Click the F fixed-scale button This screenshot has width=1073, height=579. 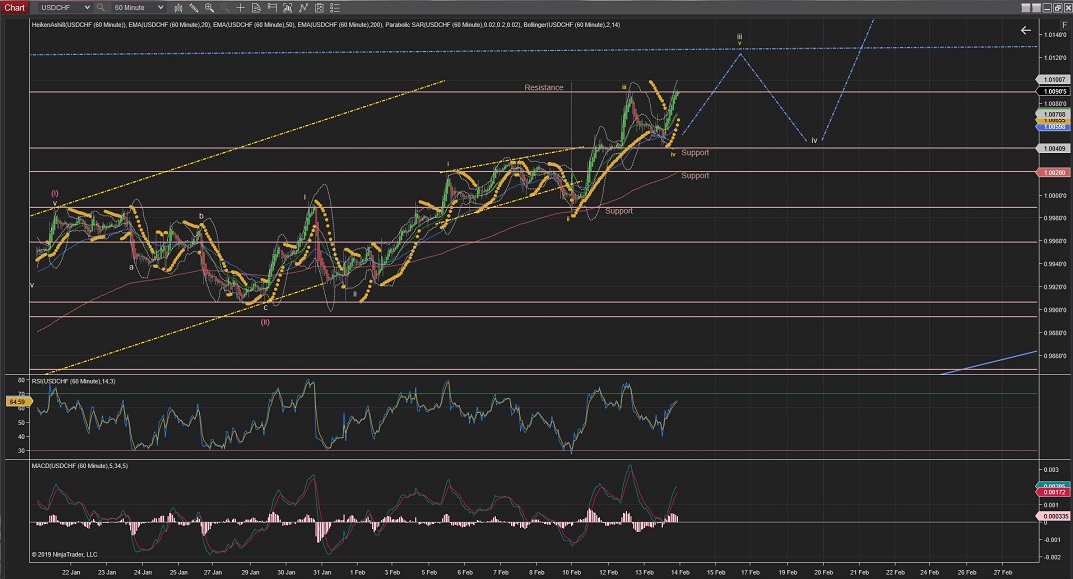[x=1065, y=25]
